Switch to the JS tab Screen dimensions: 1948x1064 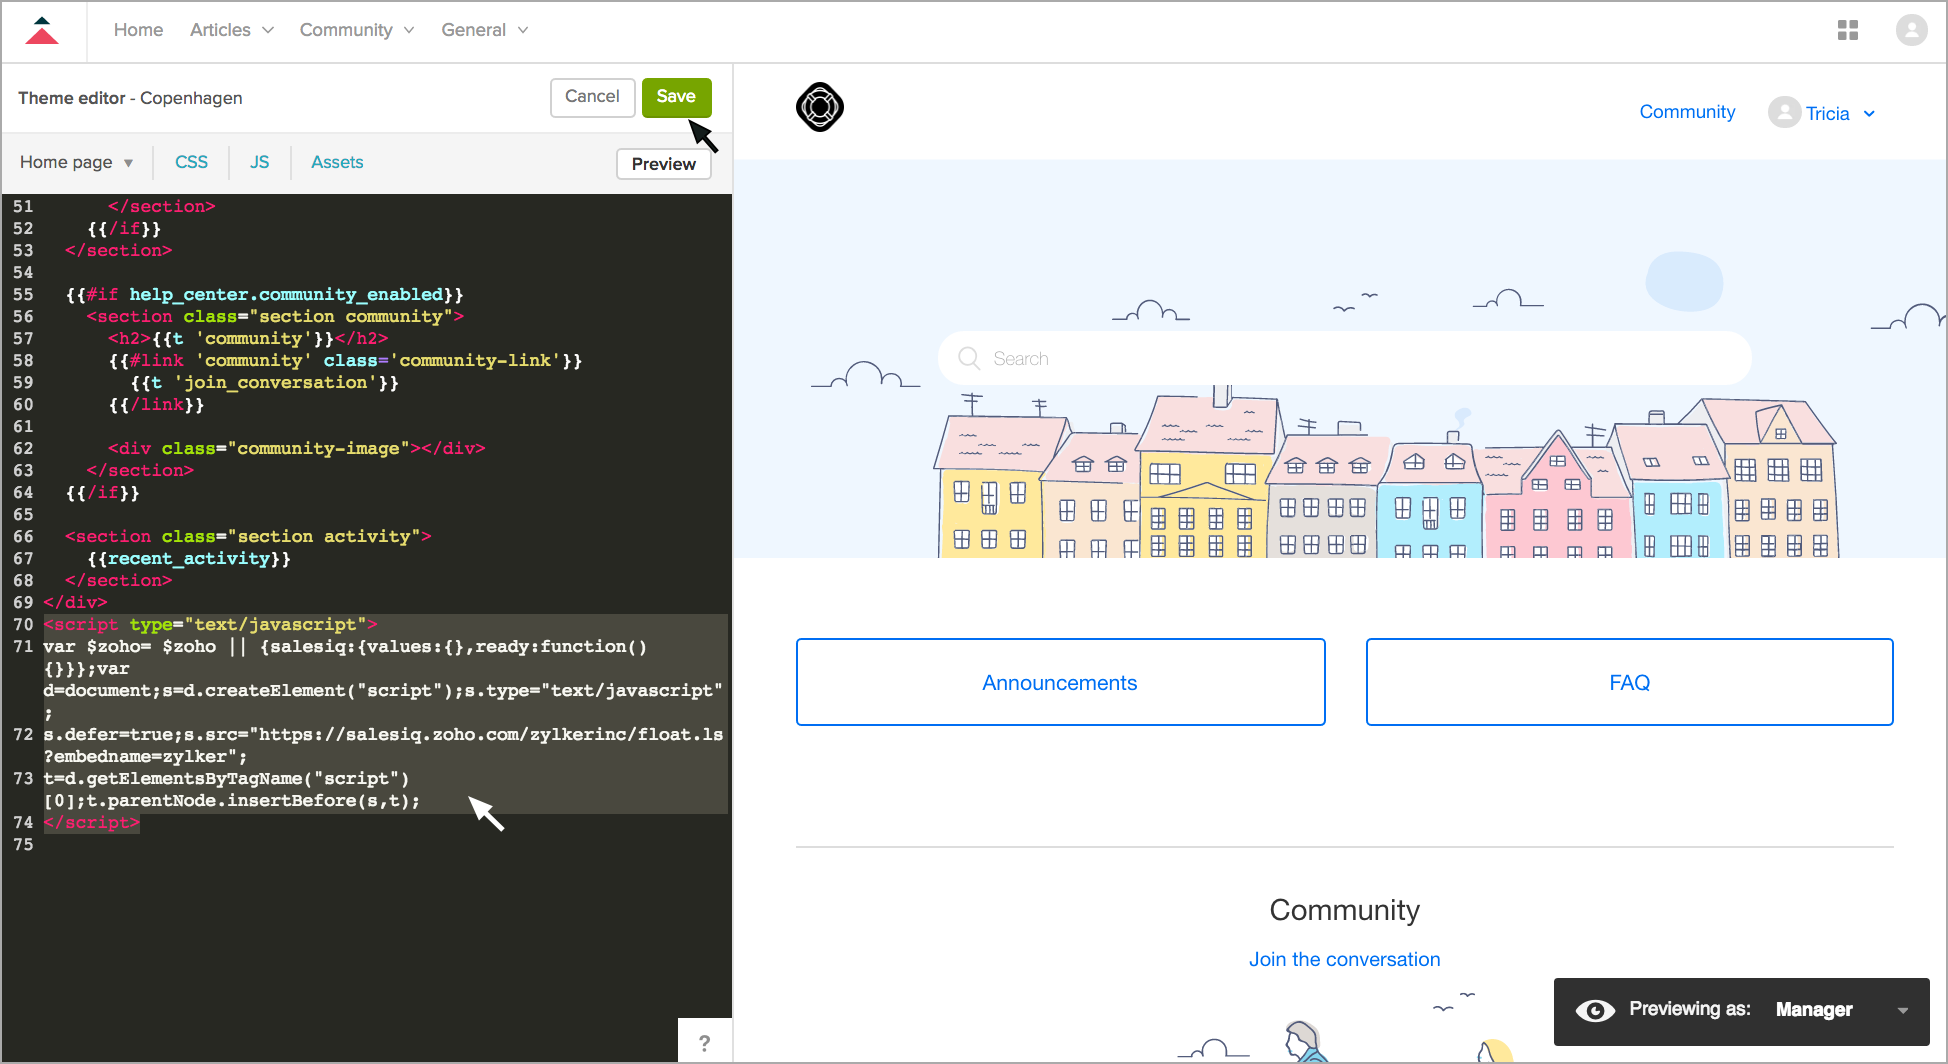click(260, 162)
